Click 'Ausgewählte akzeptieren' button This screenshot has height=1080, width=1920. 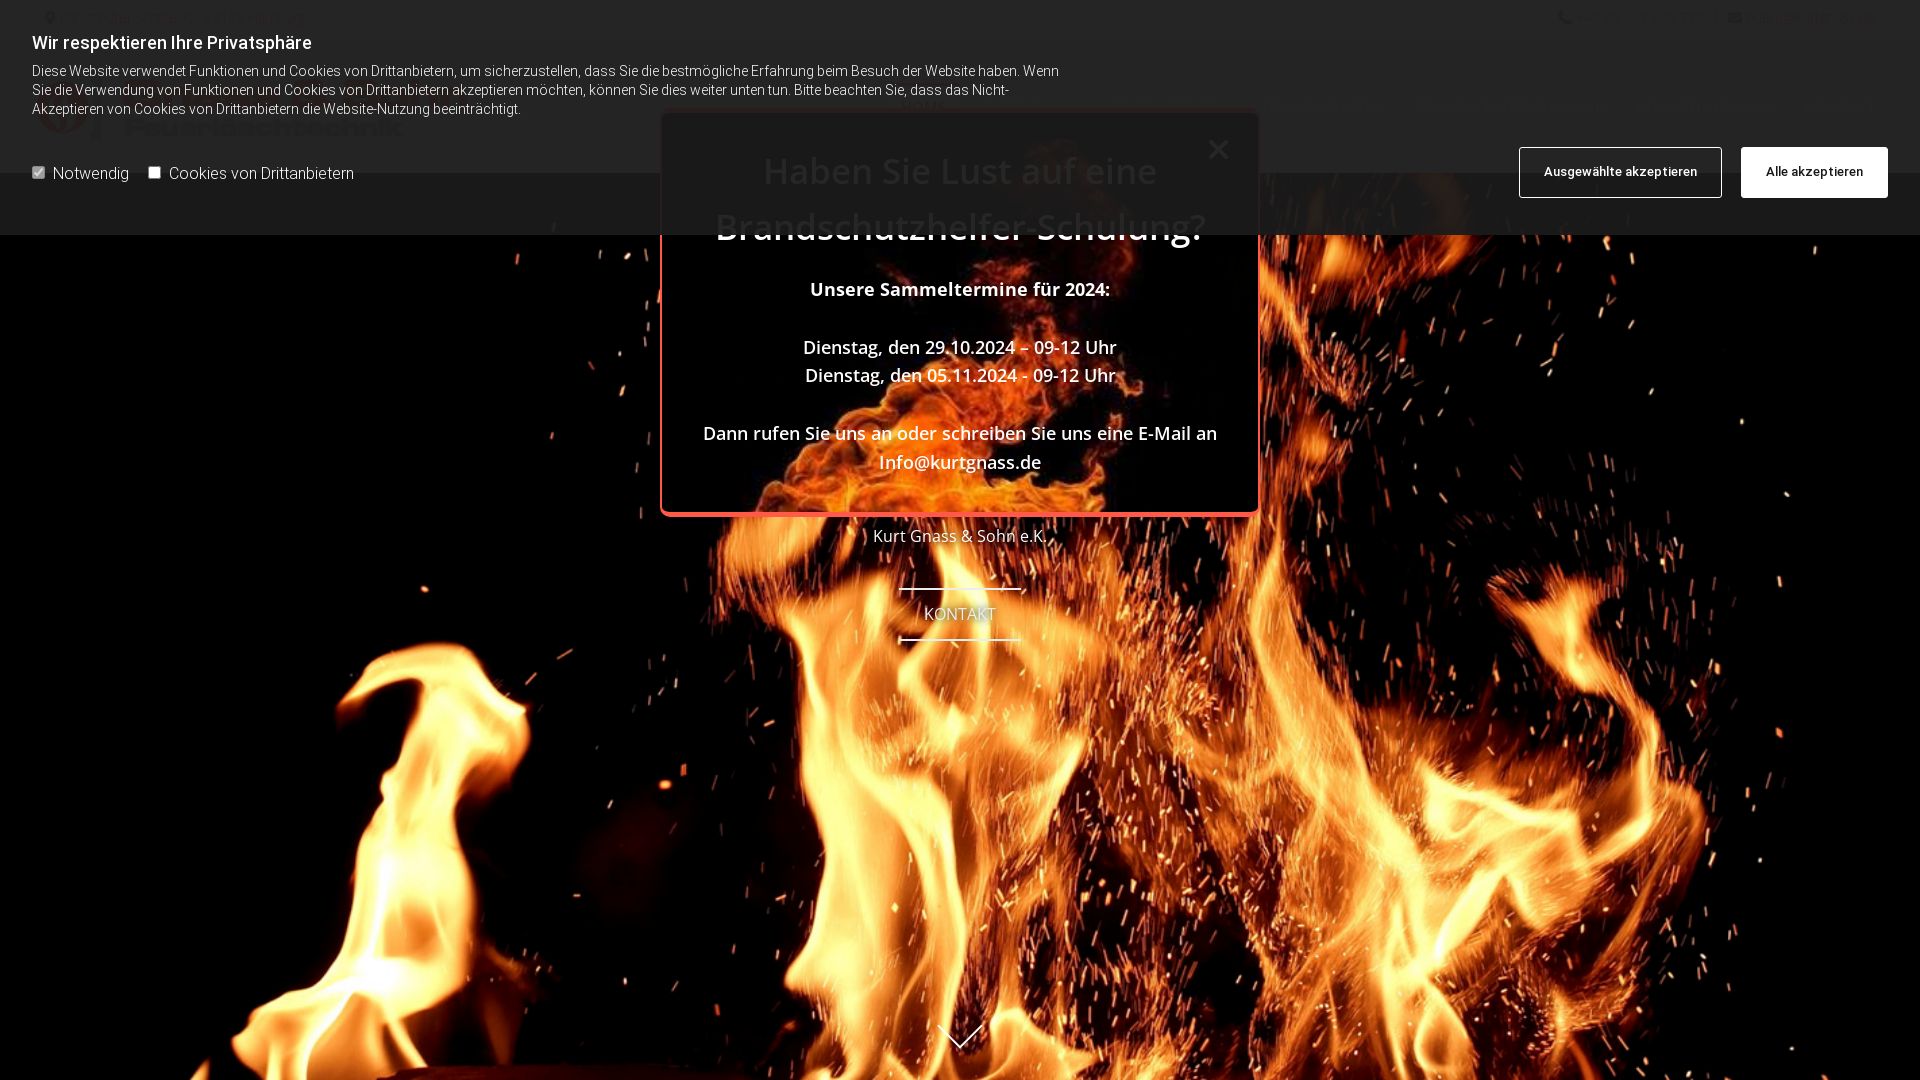point(1620,172)
